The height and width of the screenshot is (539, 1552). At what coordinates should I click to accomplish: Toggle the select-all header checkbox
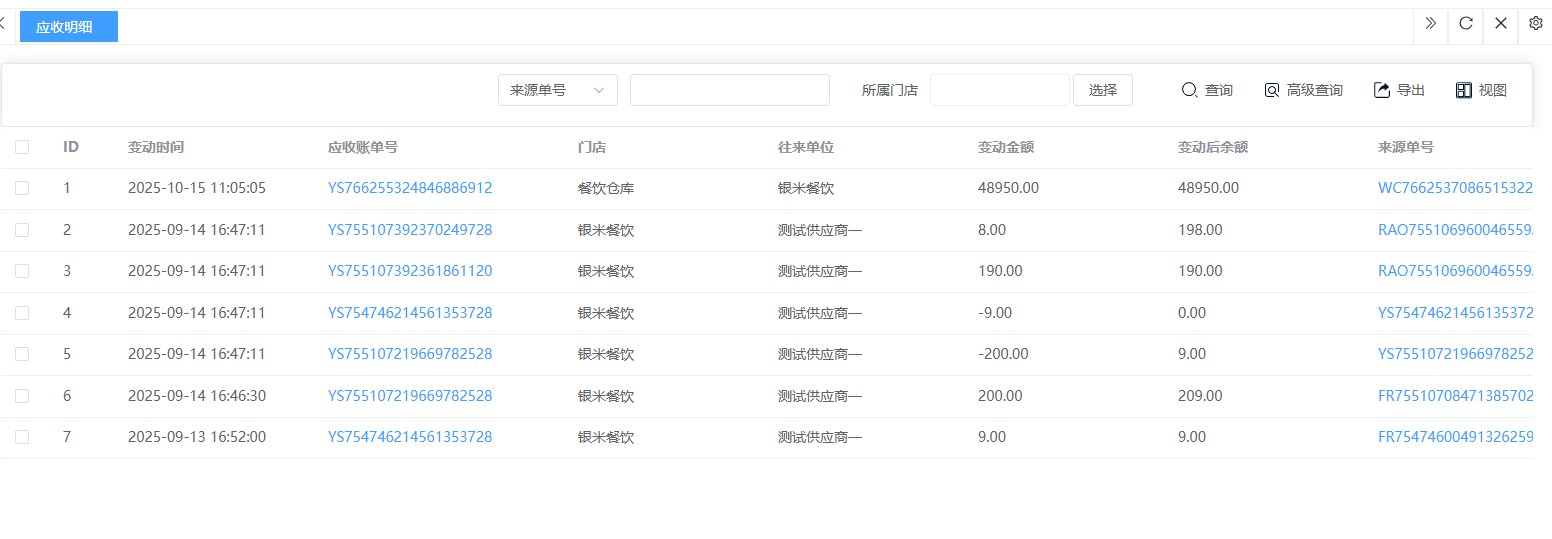coord(22,147)
